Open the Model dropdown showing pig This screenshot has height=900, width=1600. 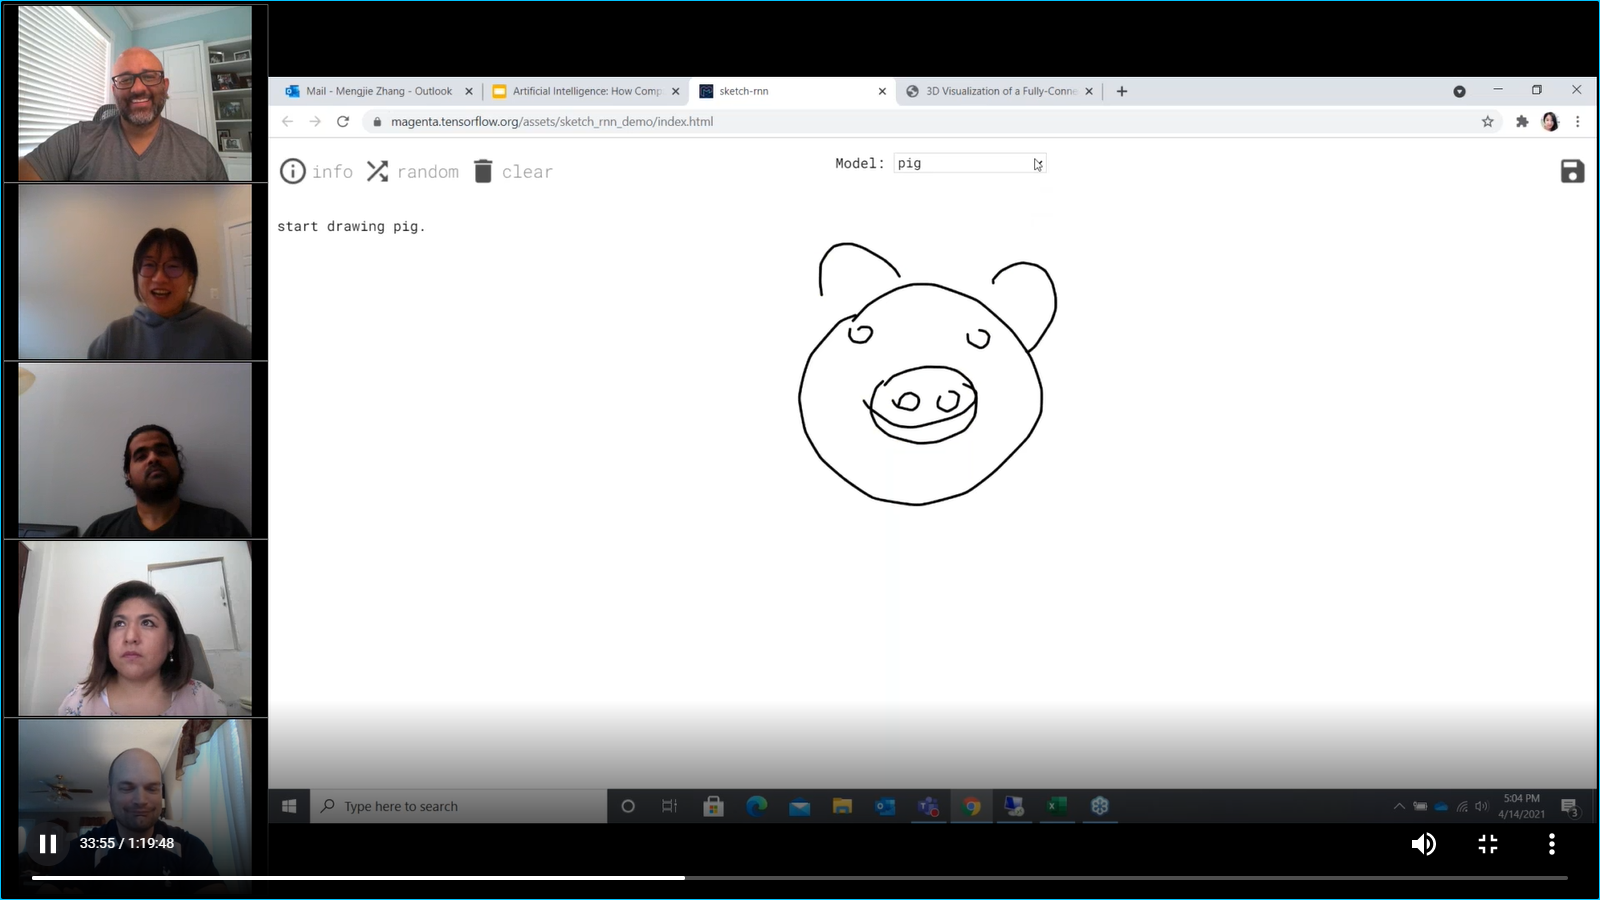click(x=969, y=164)
